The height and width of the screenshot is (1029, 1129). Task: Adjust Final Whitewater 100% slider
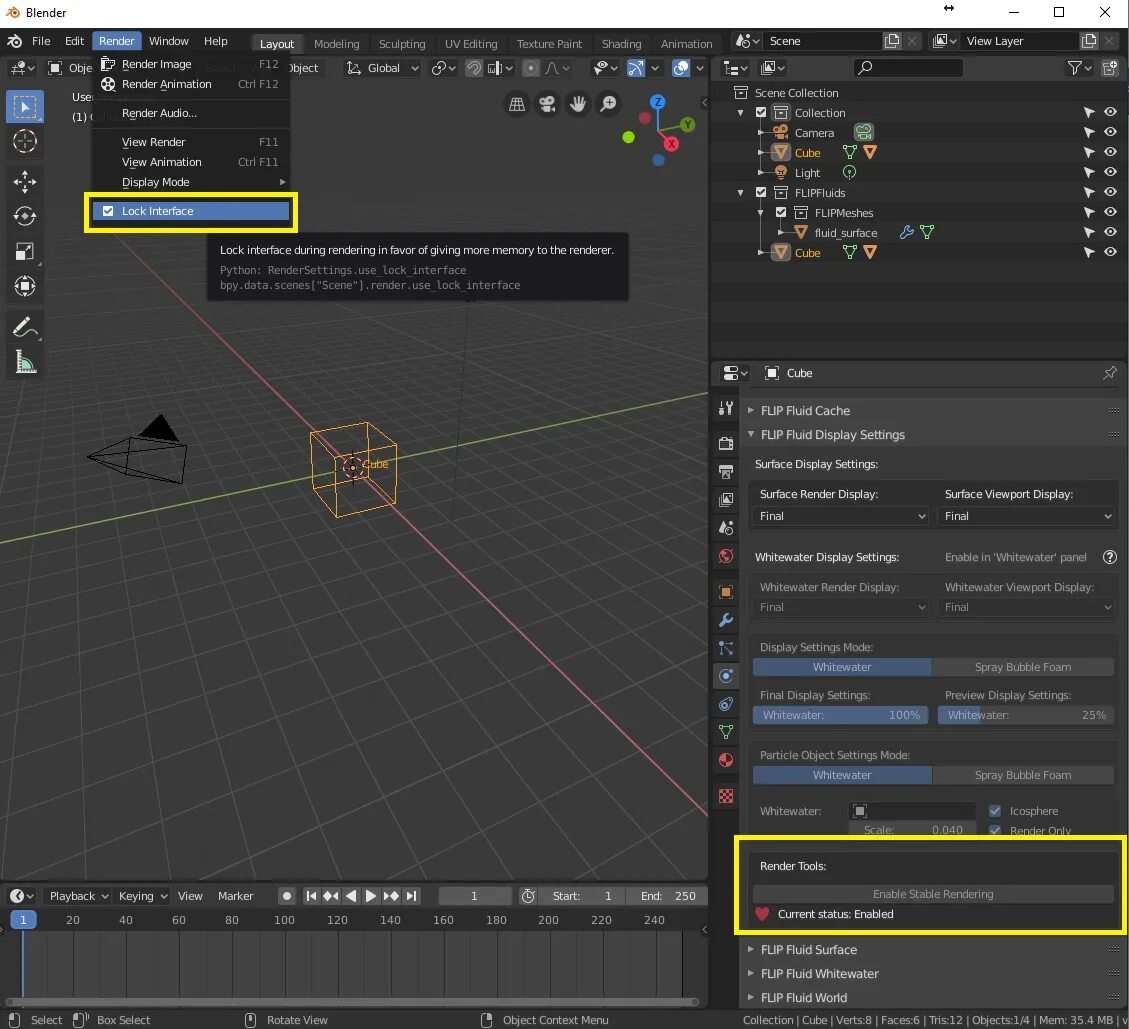tap(841, 715)
